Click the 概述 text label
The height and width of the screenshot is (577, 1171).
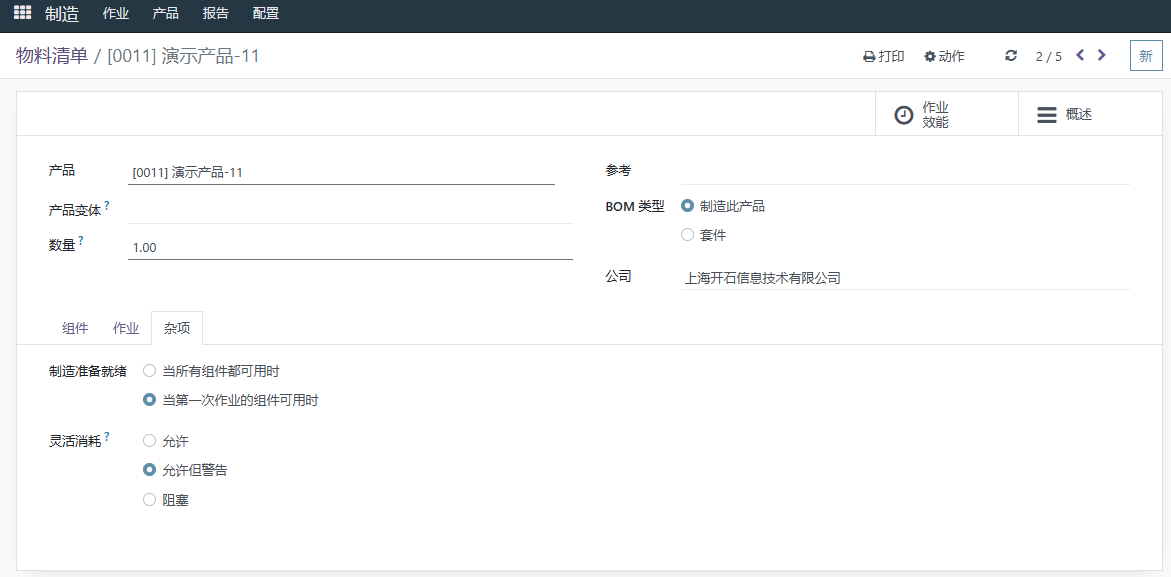1079,115
